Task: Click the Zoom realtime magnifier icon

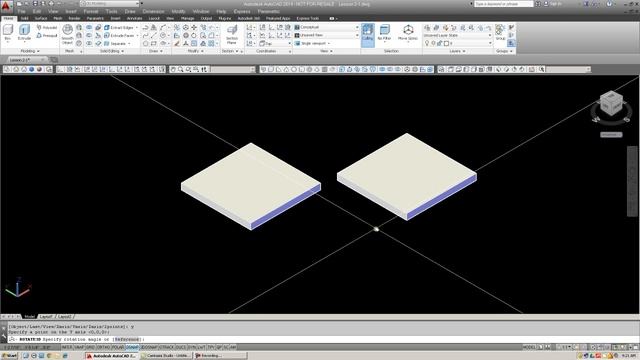Action: pos(180,69)
